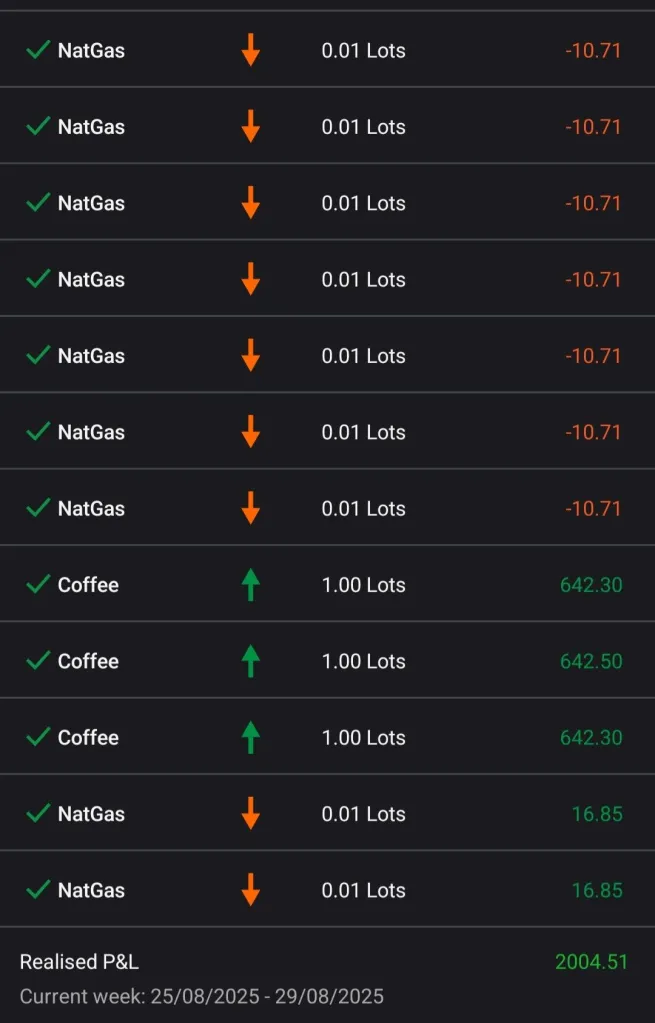Click the checkmark in the NatGas row just below Coffee
Image resolution: width=655 pixels, height=1023 pixels.
coord(38,814)
